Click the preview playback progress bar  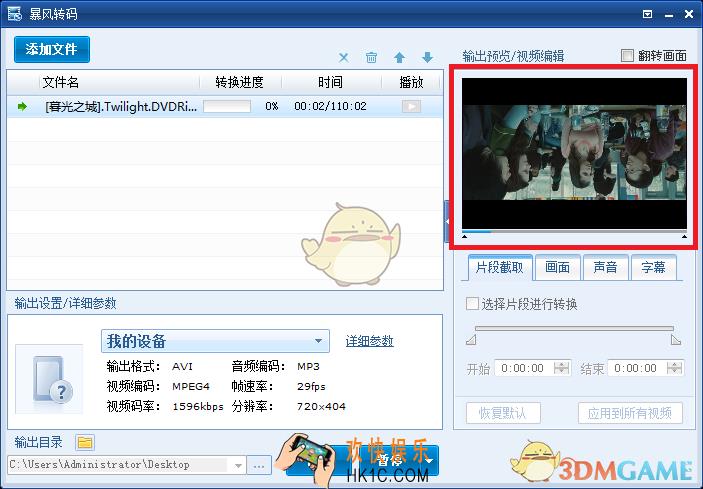pos(574,231)
